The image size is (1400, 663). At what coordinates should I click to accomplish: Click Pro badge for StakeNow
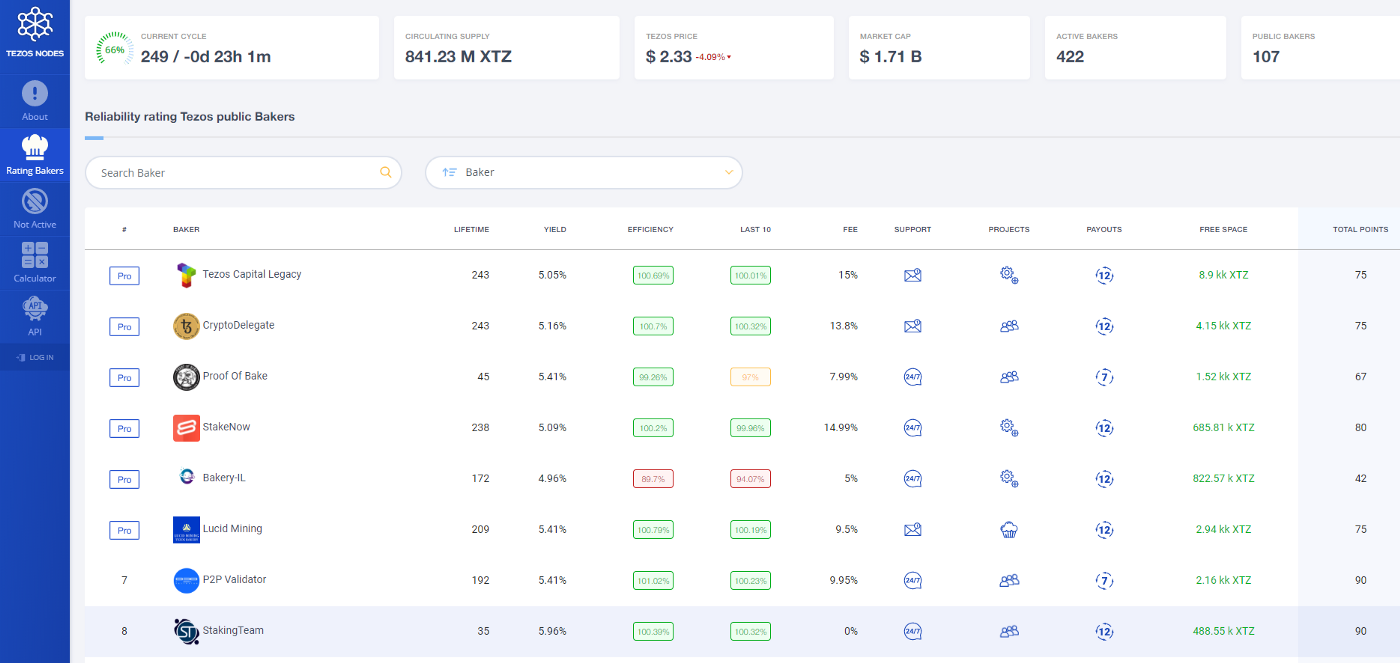tap(124, 428)
